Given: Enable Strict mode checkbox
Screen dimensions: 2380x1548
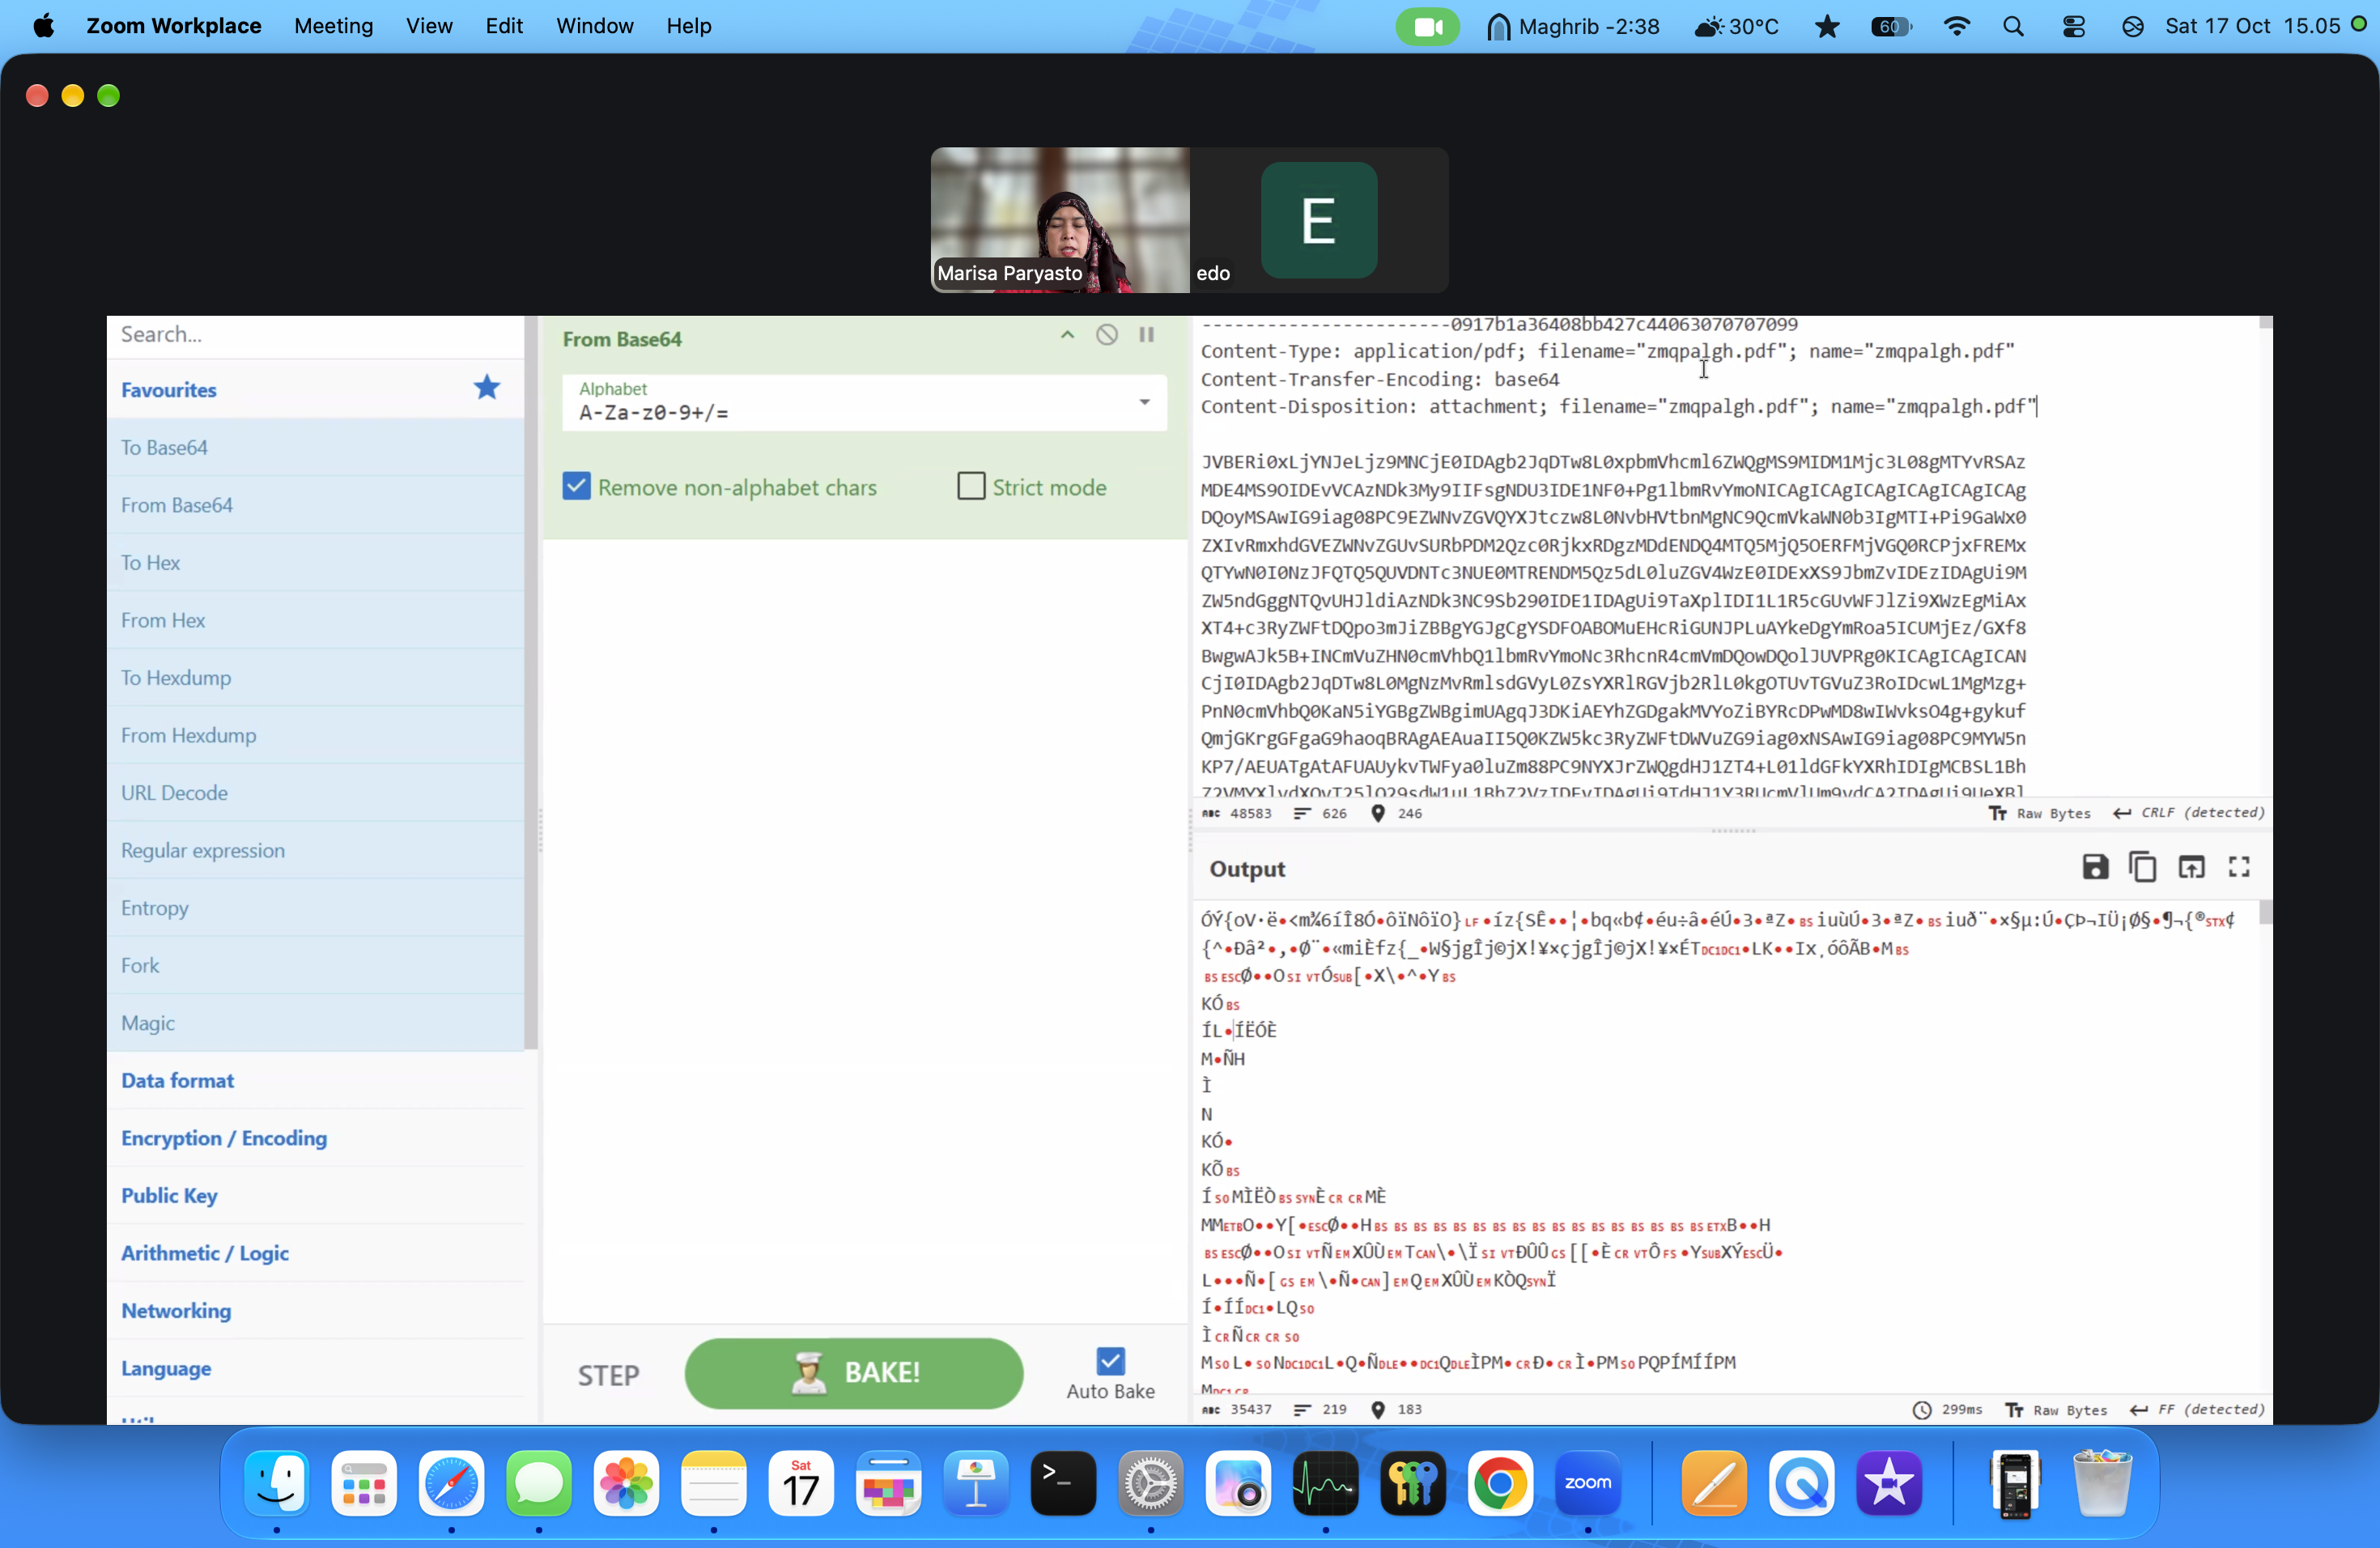Looking at the screenshot, I should (x=971, y=487).
